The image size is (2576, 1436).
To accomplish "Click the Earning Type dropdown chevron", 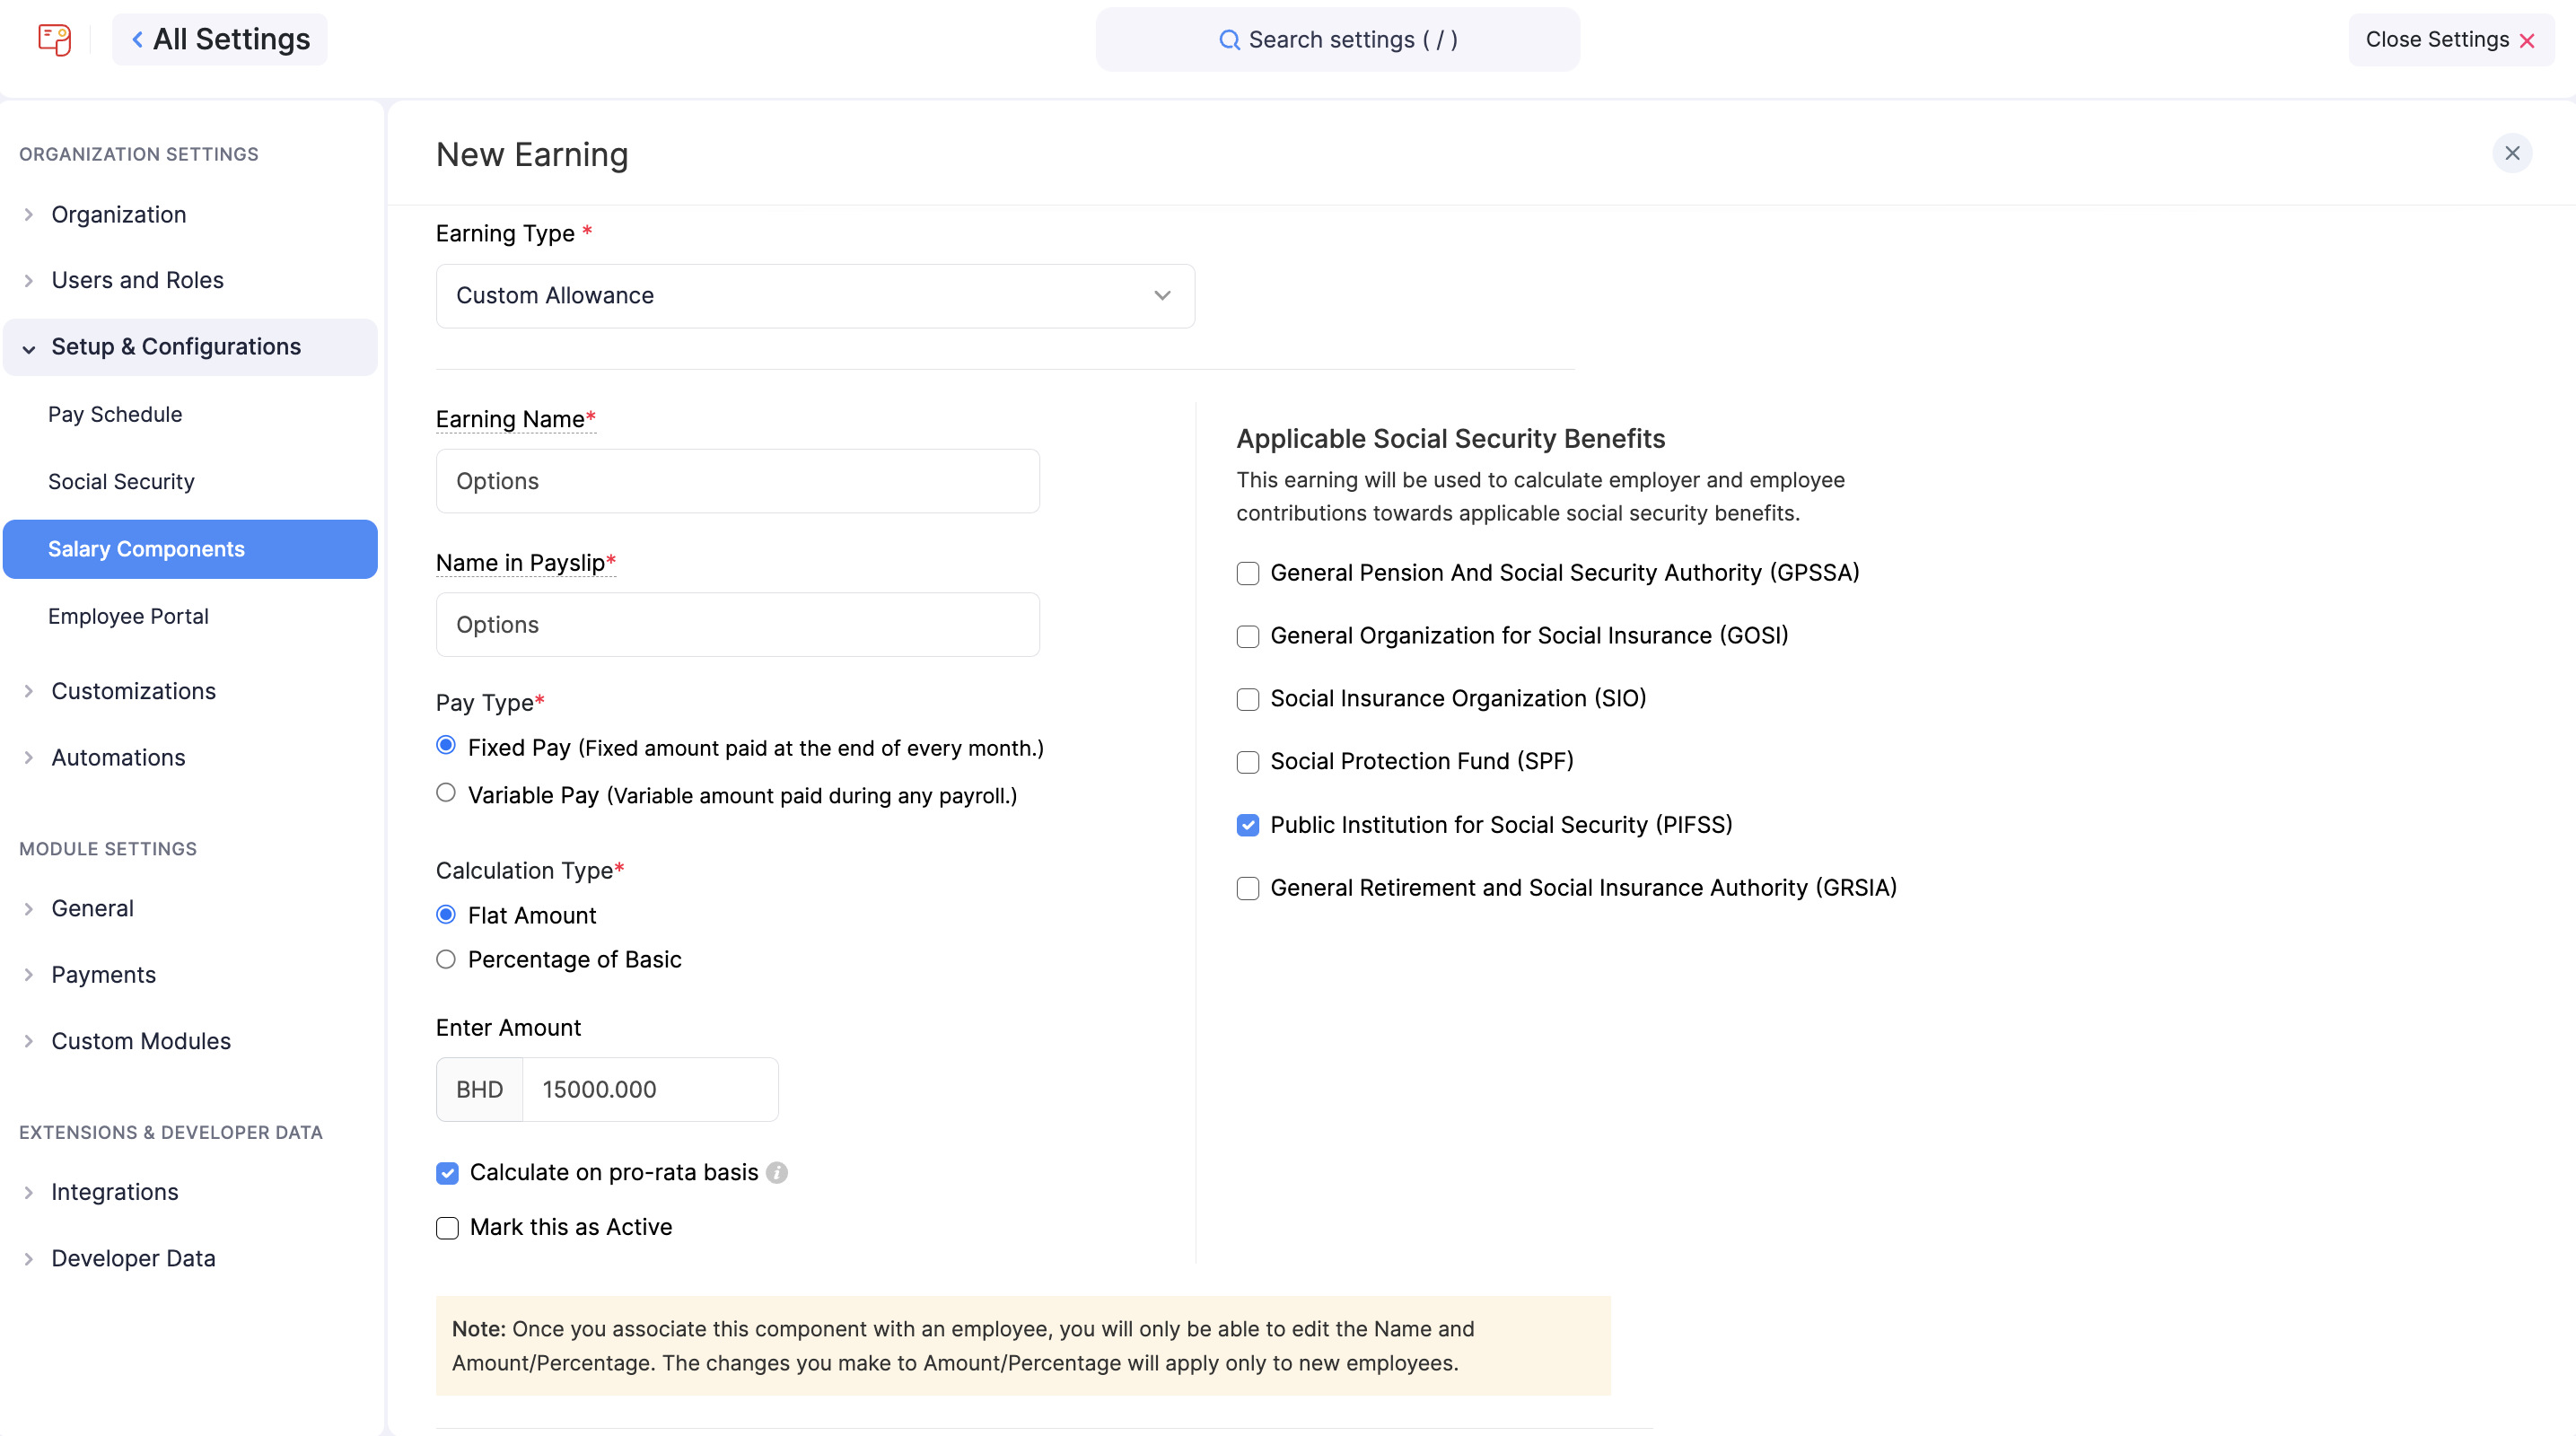I will (1162, 296).
